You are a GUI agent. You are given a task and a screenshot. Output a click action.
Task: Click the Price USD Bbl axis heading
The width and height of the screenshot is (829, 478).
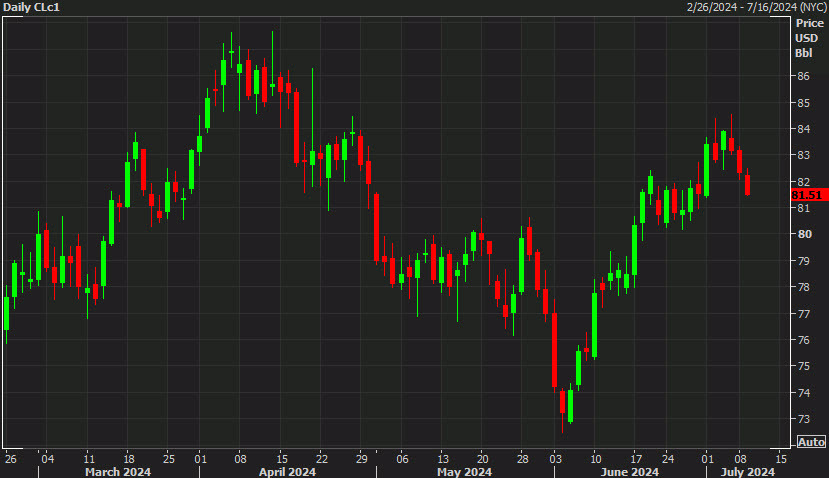(x=809, y=38)
